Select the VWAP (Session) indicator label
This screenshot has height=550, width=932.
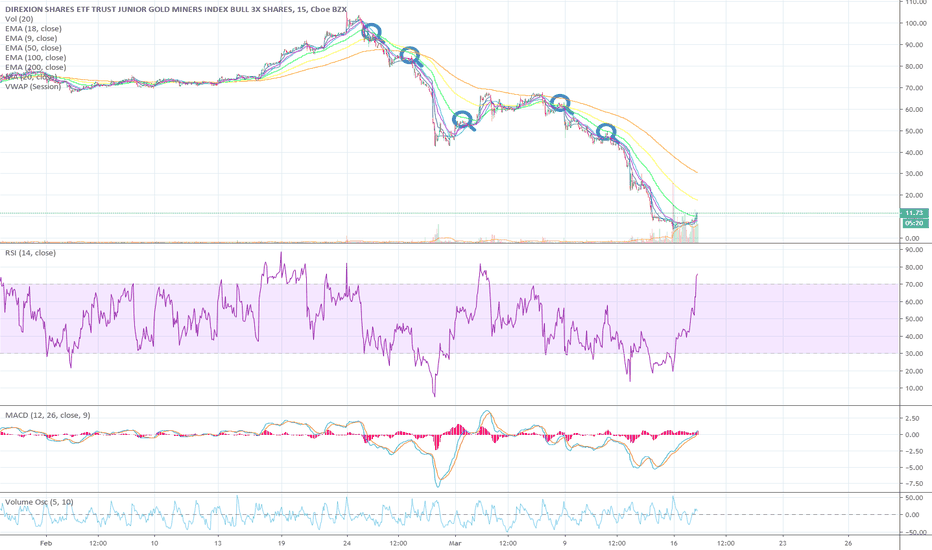click(x=33, y=86)
